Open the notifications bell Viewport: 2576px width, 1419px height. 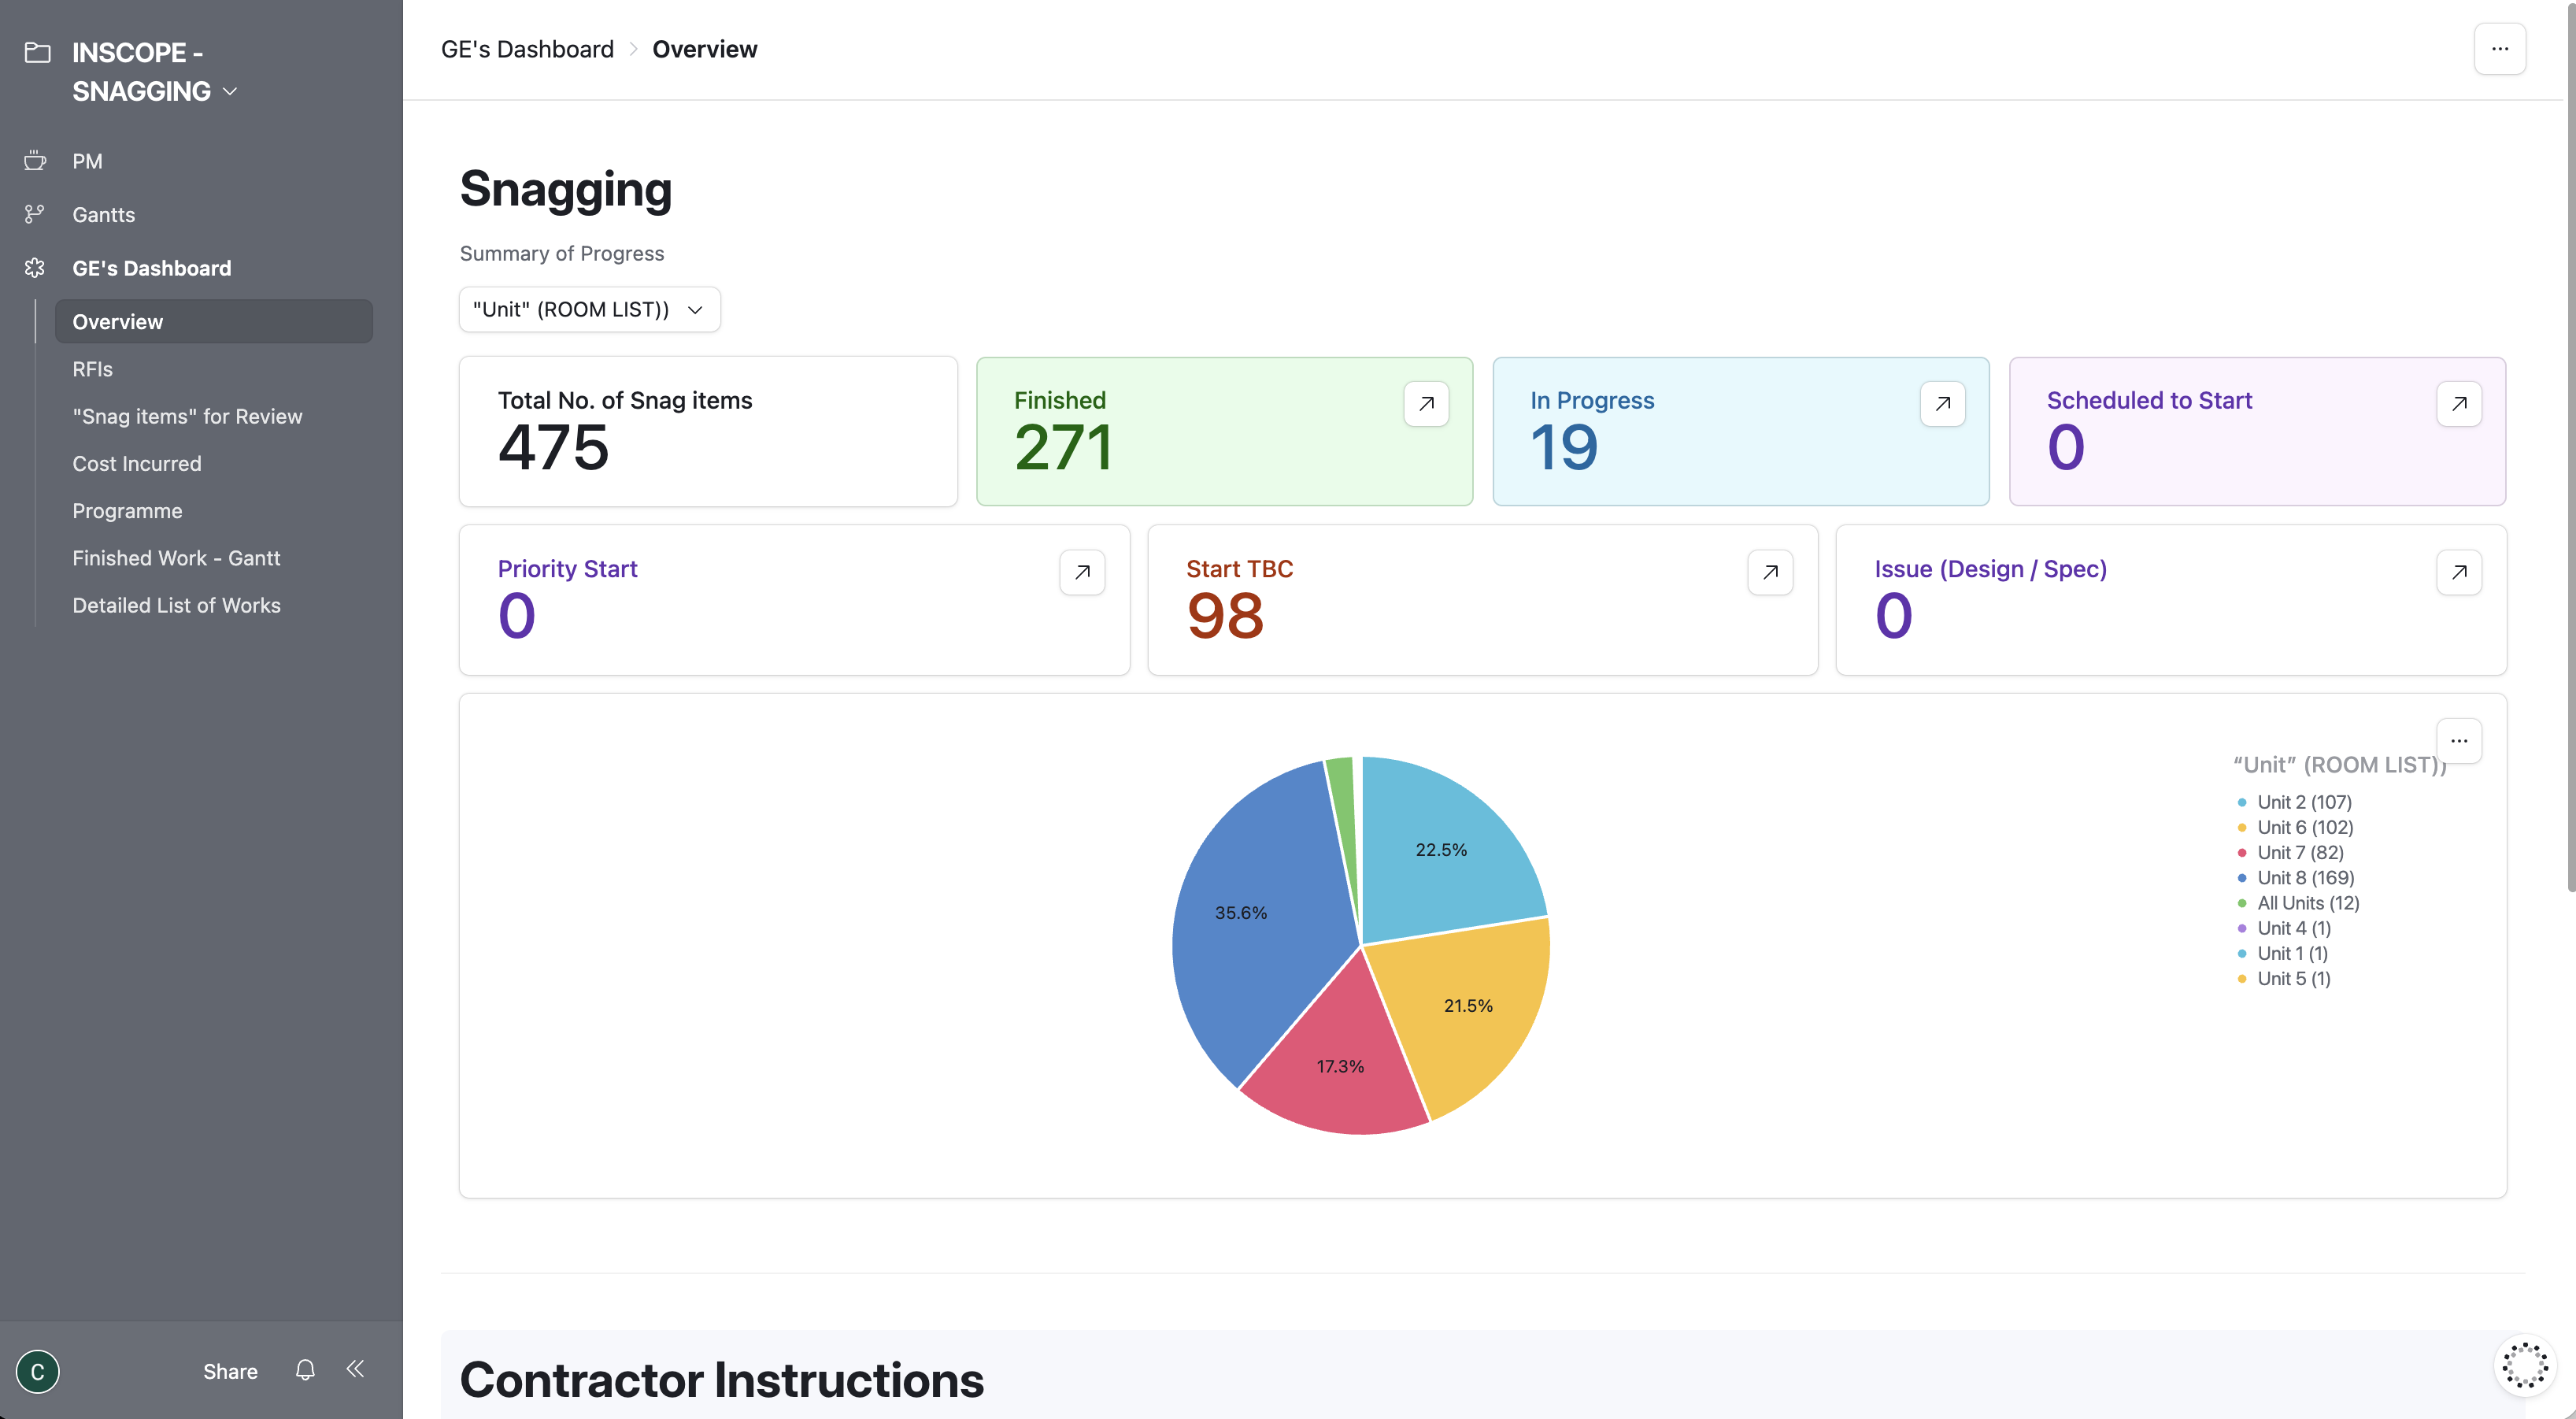tap(305, 1370)
